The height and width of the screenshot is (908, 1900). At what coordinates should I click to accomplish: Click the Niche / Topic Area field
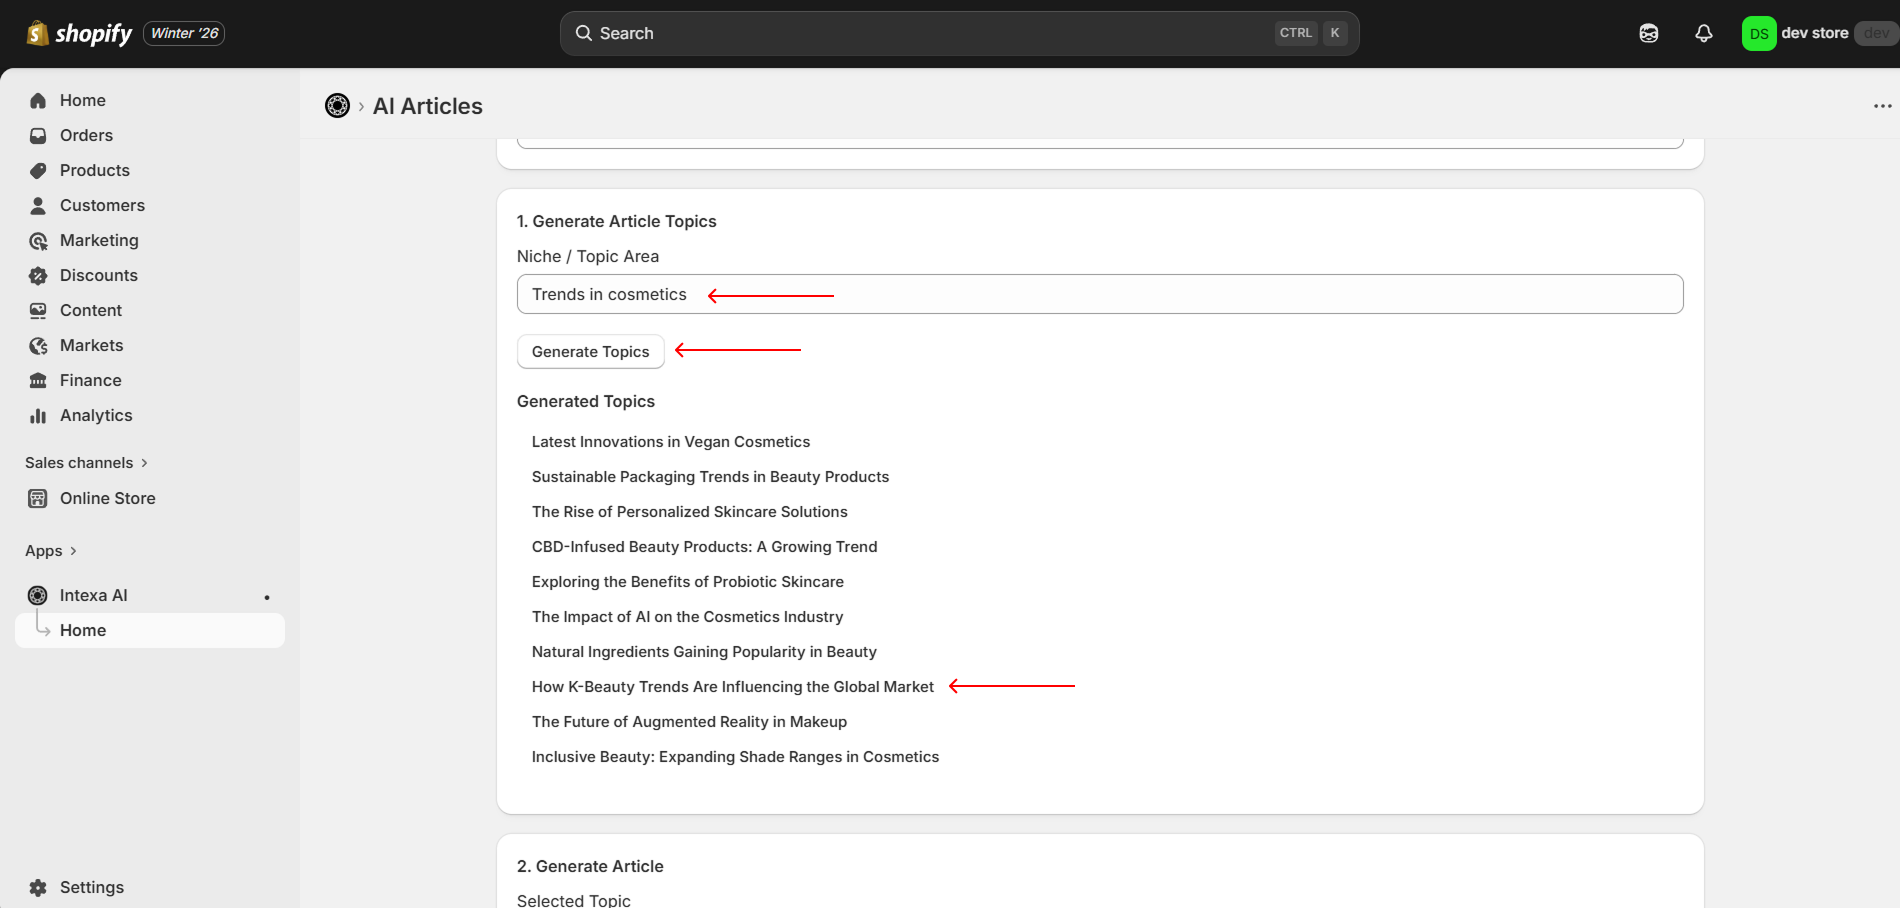pyautogui.click(x=1100, y=294)
